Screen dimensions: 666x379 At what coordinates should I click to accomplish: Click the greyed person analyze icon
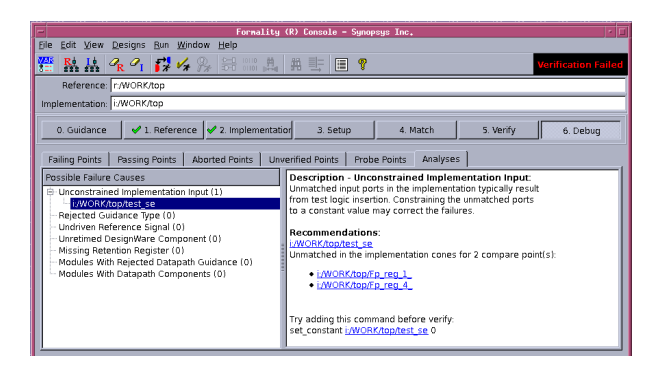[203, 65]
